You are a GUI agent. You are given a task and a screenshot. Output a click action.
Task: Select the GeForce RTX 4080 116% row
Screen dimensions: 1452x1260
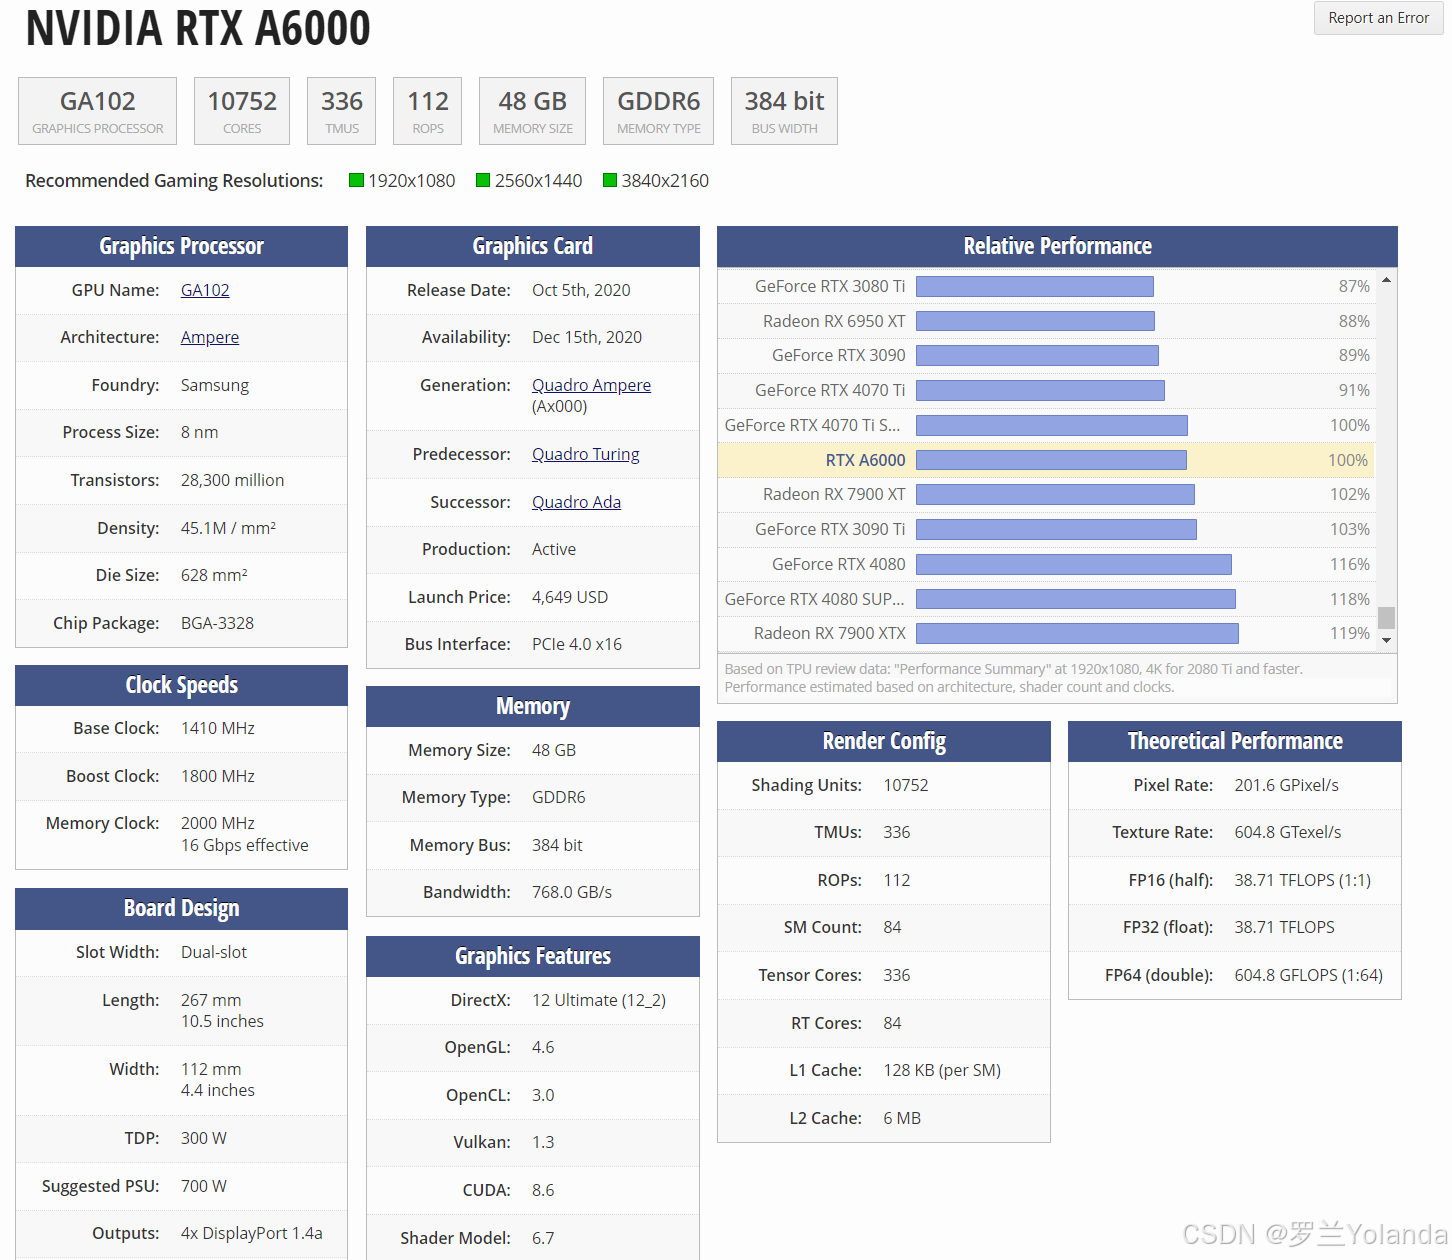[x=1046, y=564]
